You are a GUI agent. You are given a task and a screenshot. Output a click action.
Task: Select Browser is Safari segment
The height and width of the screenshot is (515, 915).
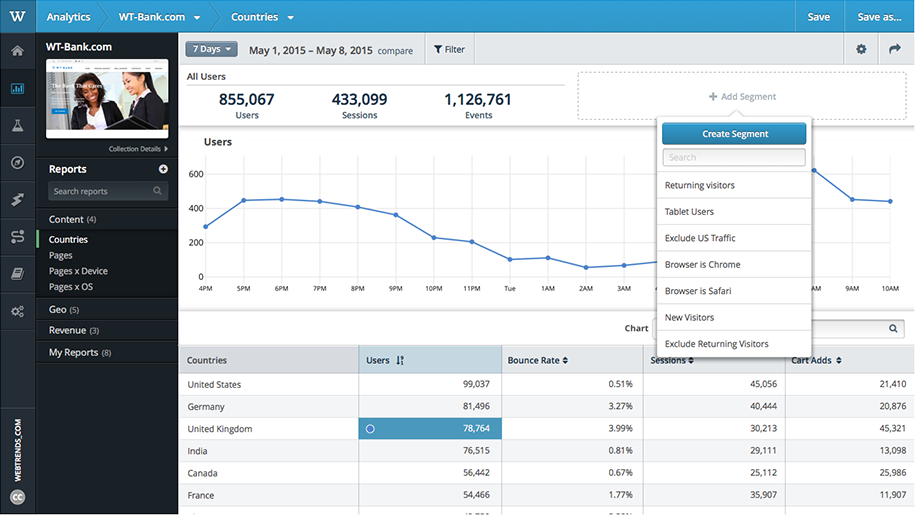click(734, 290)
